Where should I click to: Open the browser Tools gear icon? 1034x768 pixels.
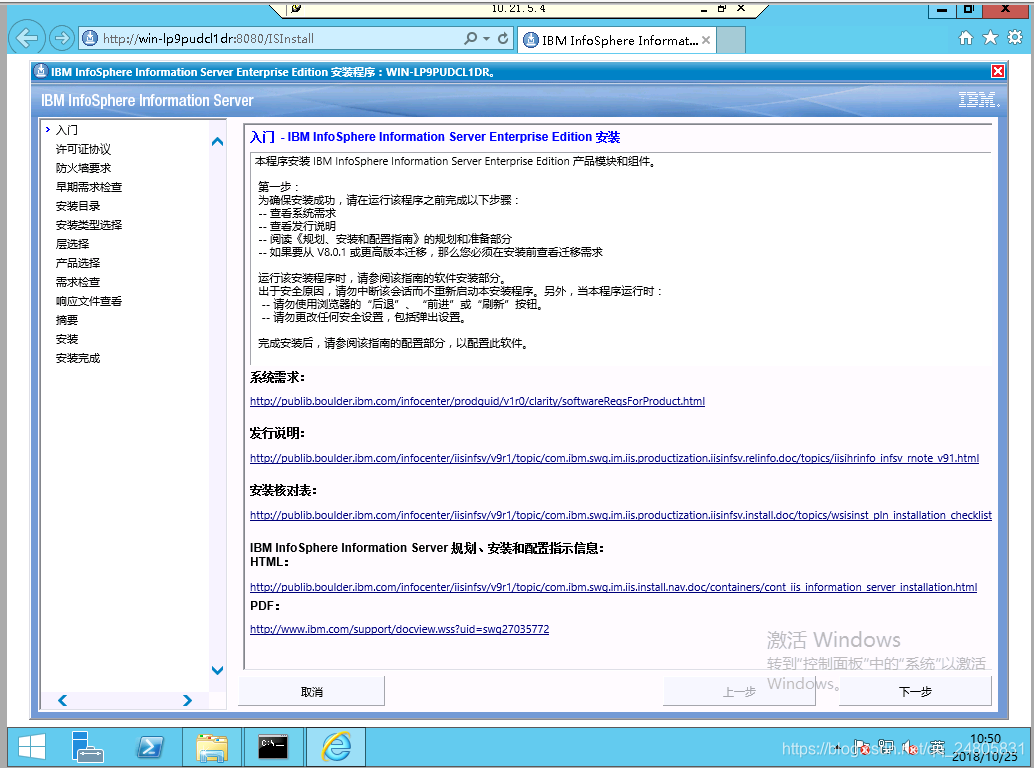click(1016, 38)
